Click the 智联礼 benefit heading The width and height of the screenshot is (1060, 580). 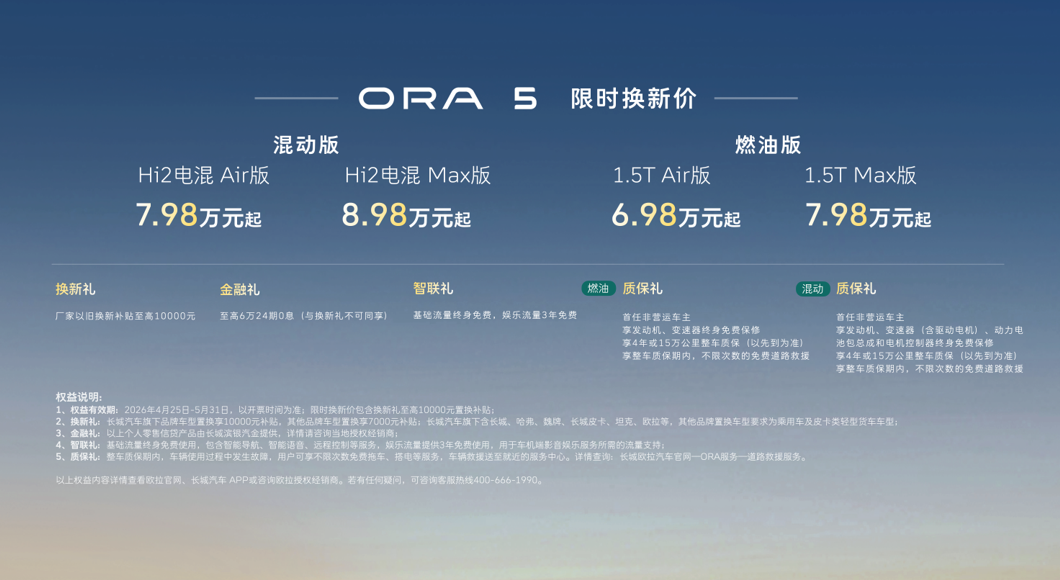[x=433, y=288]
